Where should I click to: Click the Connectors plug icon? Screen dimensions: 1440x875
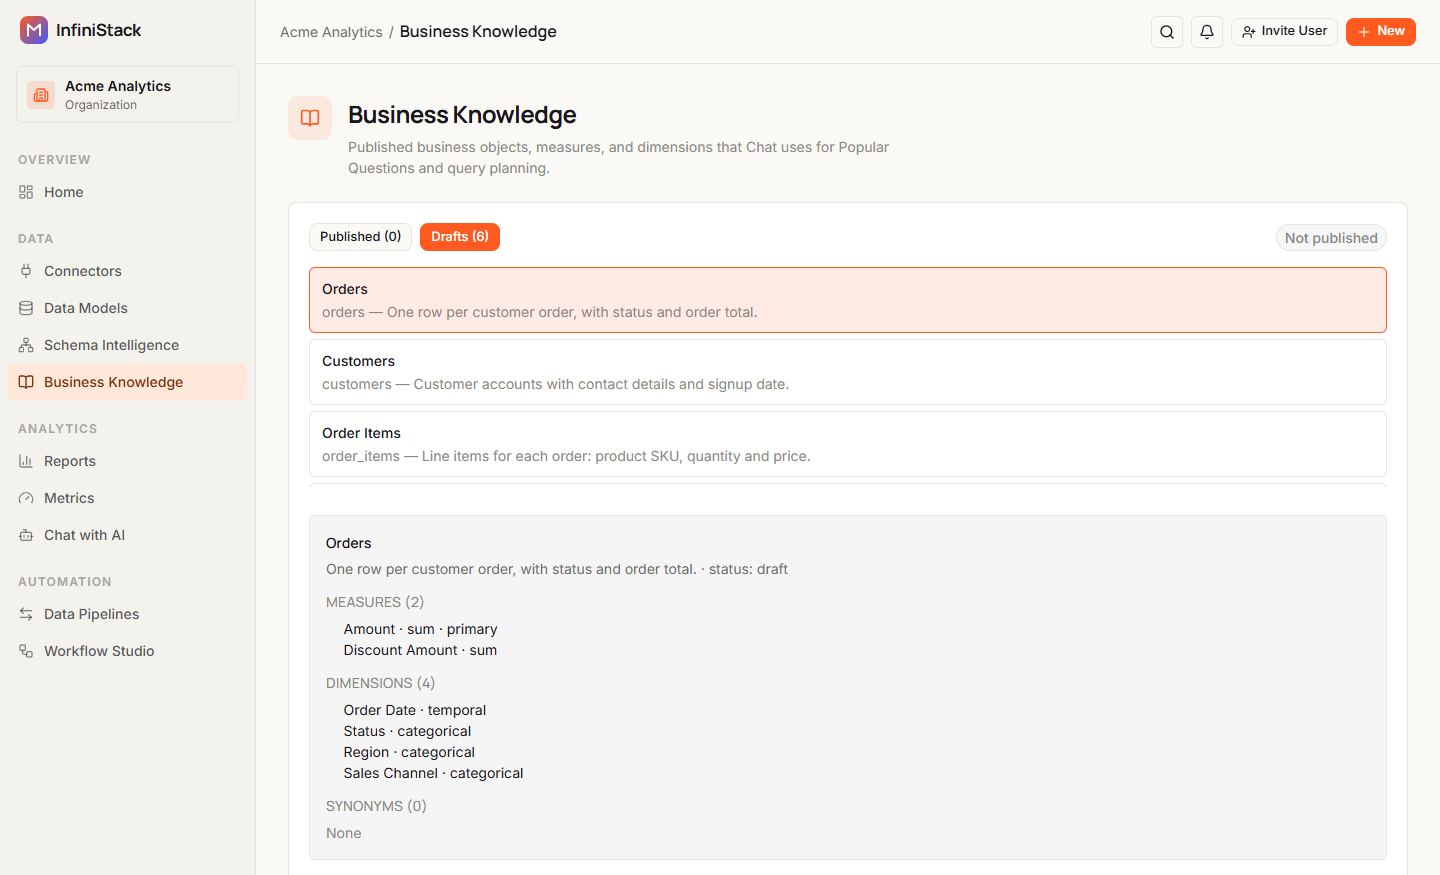pos(26,271)
